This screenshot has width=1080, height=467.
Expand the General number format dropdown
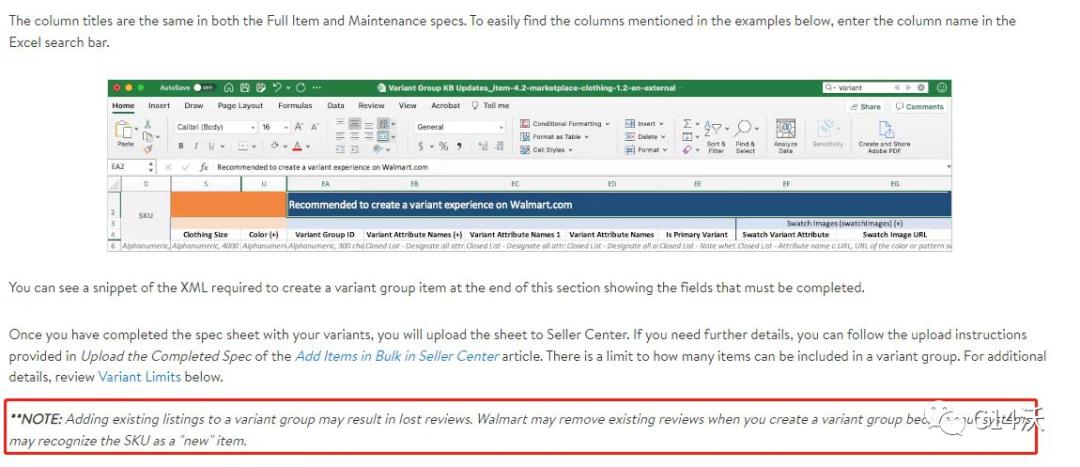click(460, 127)
